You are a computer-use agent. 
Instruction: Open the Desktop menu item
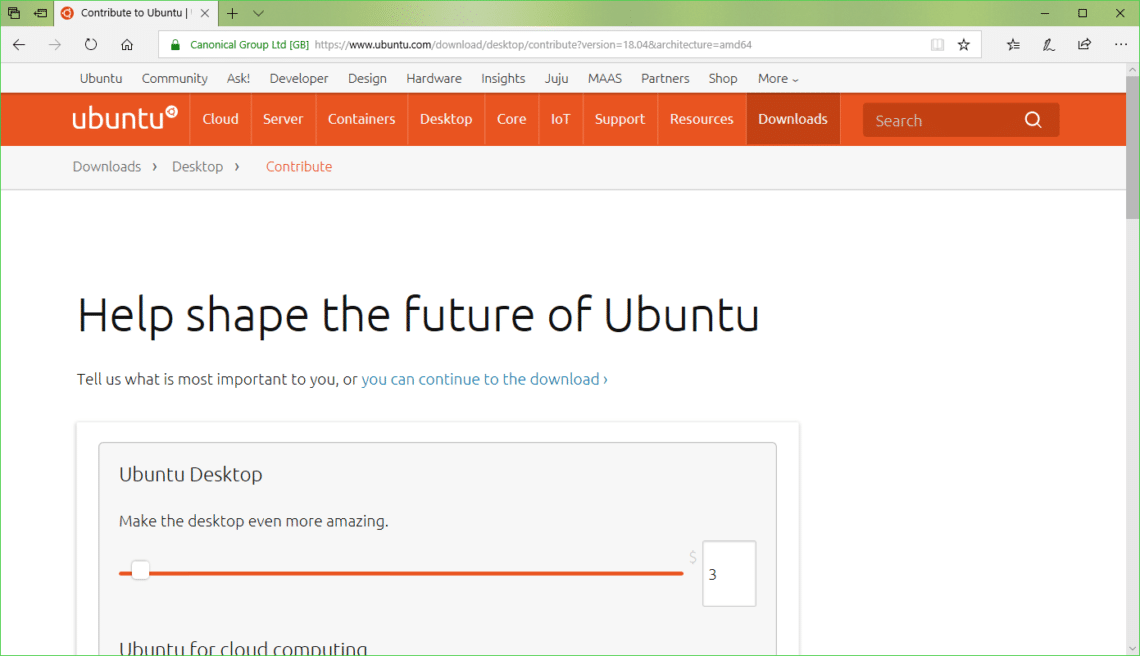(x=446, y=119)
